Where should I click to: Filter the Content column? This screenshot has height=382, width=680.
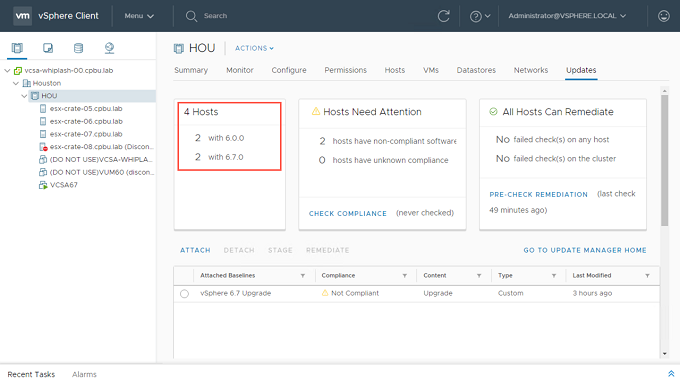[479, 276]
